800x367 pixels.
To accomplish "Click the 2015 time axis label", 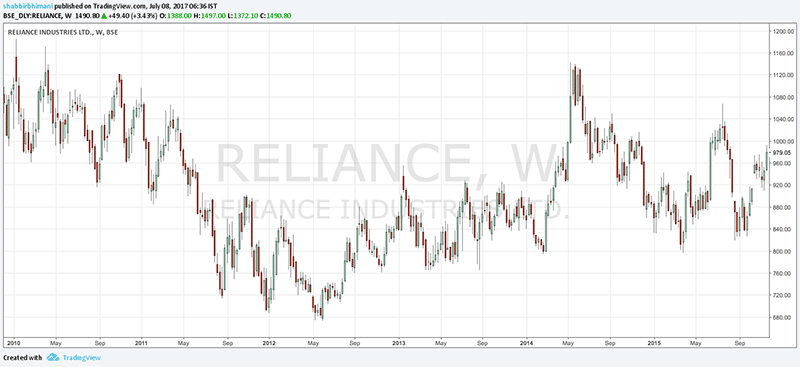I will tap(653, 343).
